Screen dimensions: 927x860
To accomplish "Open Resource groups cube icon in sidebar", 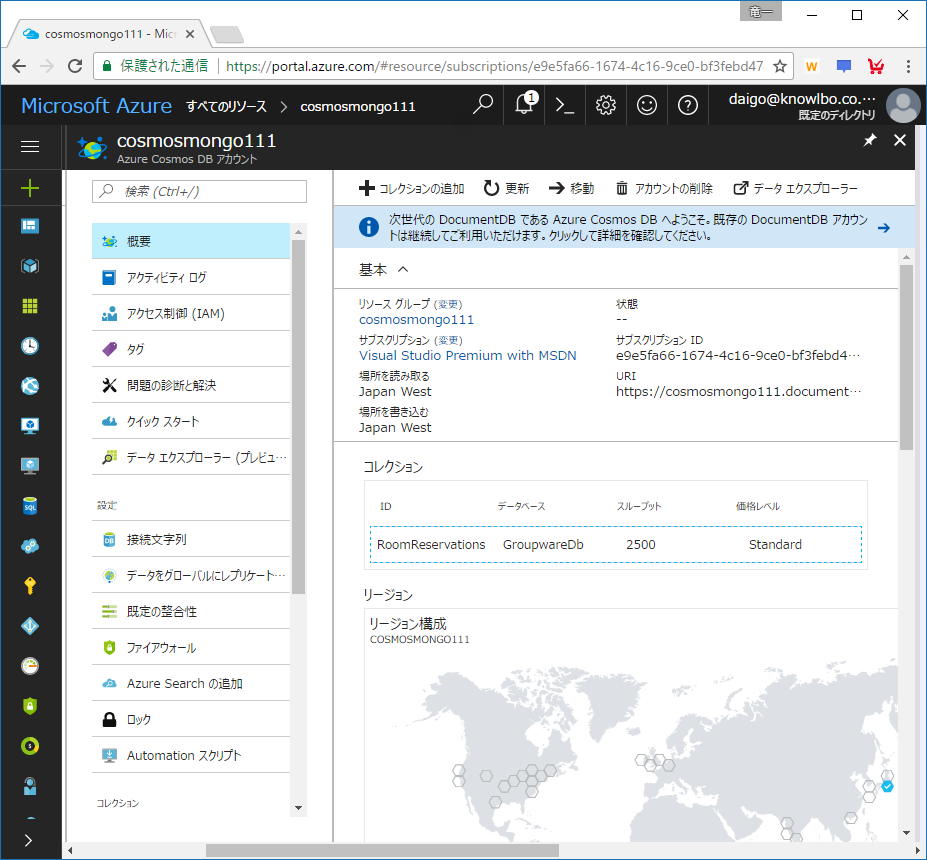I will click(x=30, y=266).
